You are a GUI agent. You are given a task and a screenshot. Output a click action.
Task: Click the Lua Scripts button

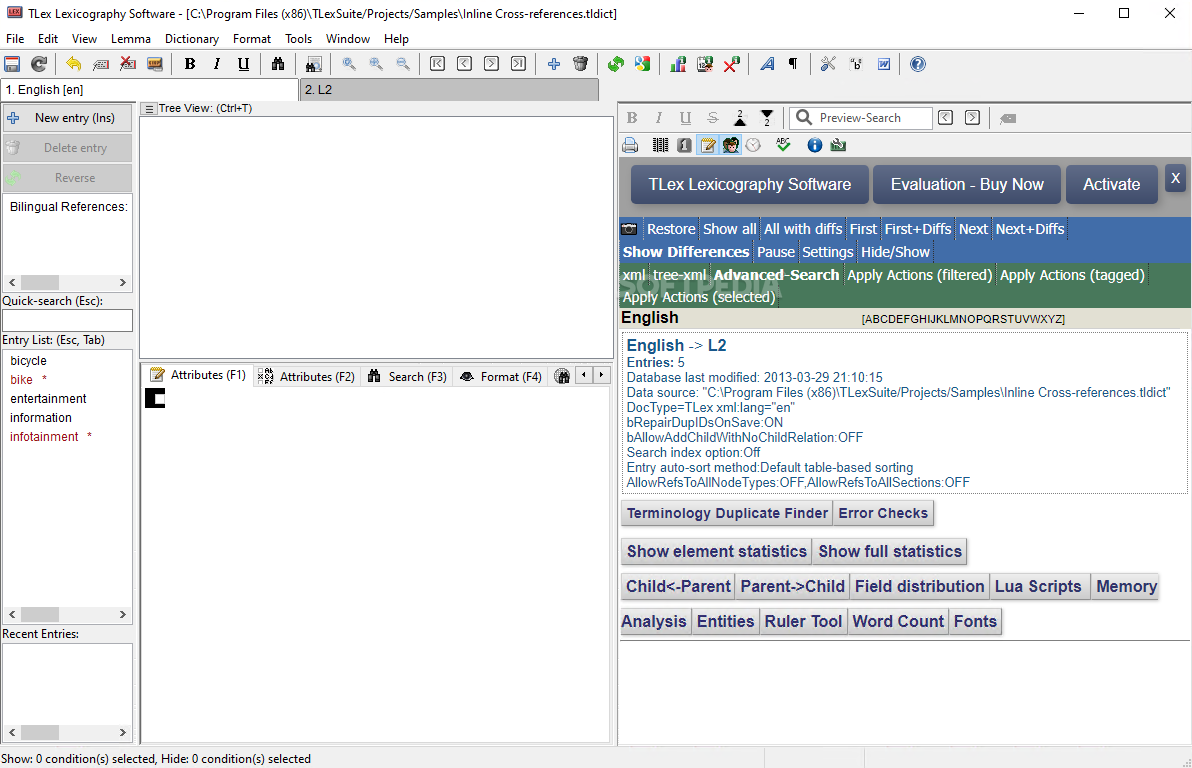pos(1038,586)
